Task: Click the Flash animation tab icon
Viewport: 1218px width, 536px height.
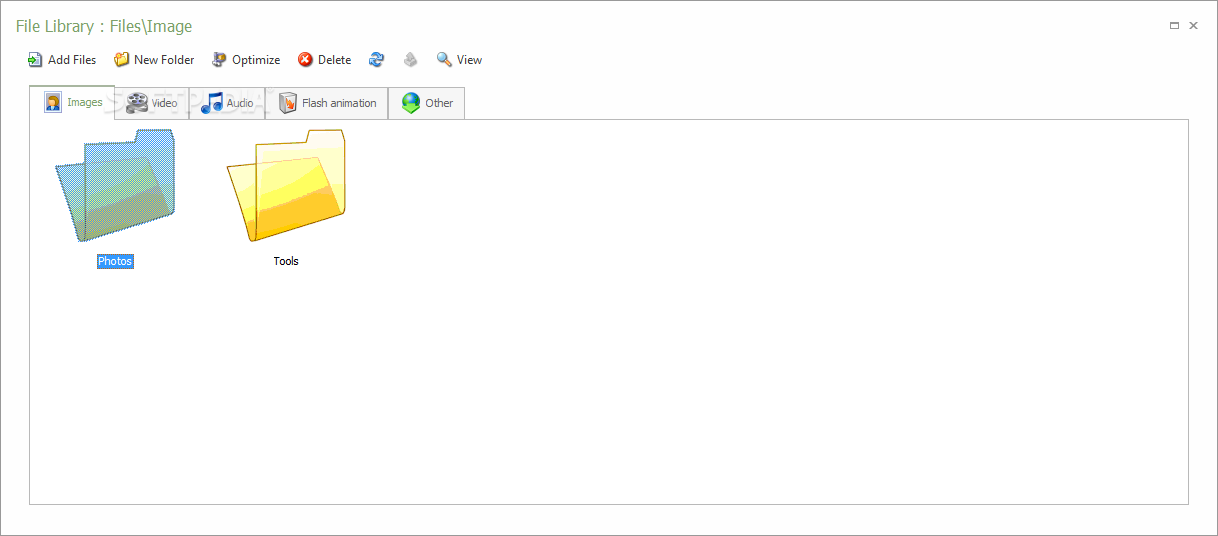Action: pyautogui.click(x=288, y=103)
